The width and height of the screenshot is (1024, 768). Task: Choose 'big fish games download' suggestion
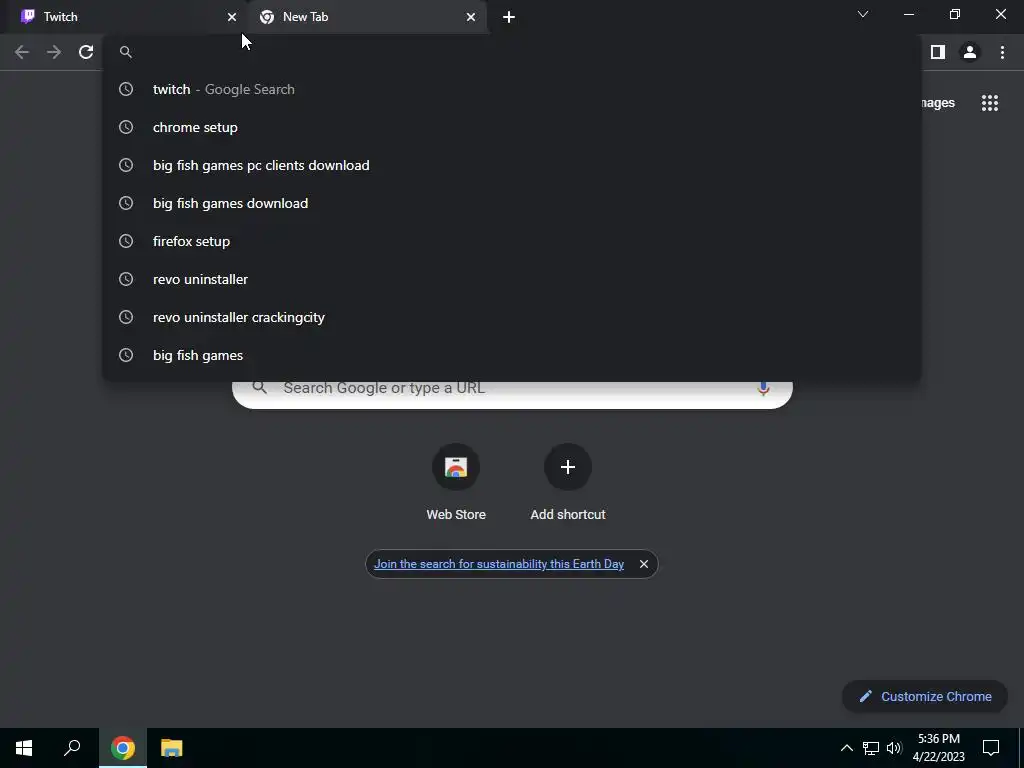[511, 203]
